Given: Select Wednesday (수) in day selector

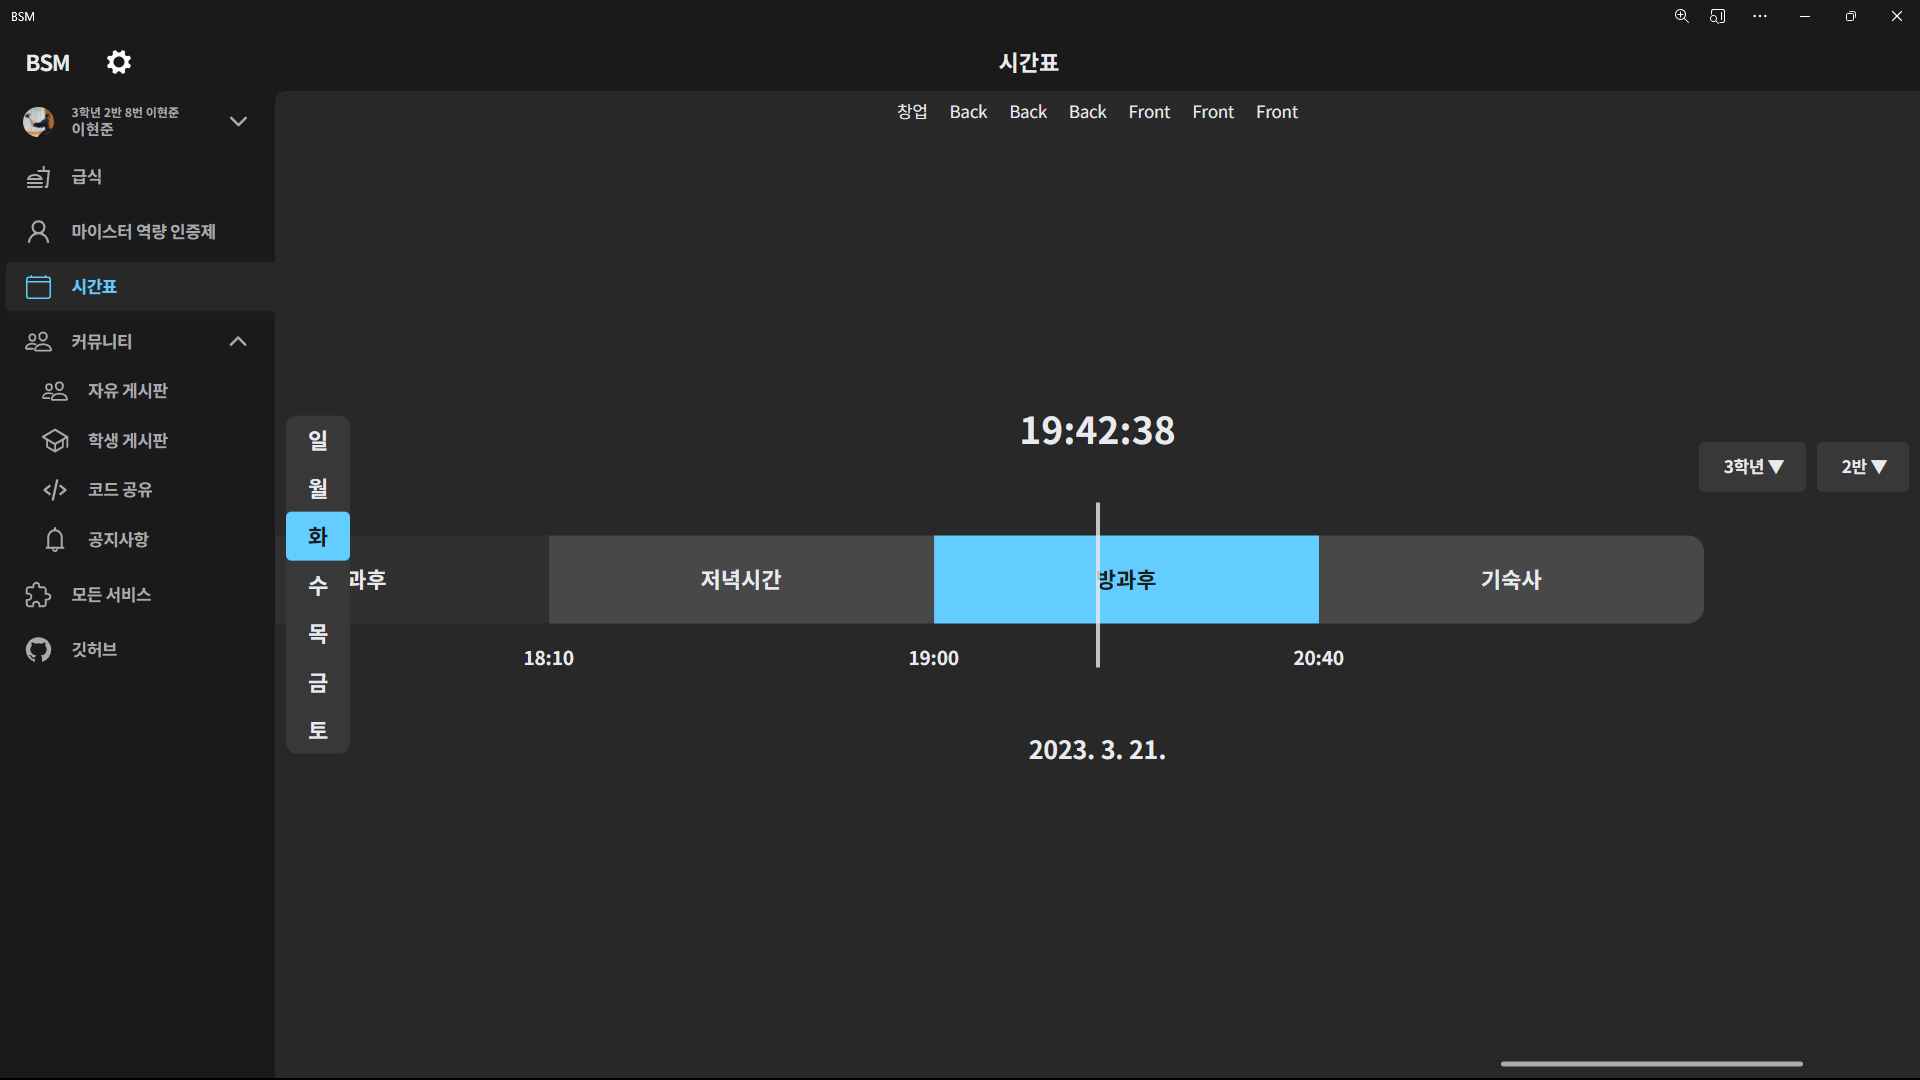Looking at the screenshot, I should (x=318, y=586).
